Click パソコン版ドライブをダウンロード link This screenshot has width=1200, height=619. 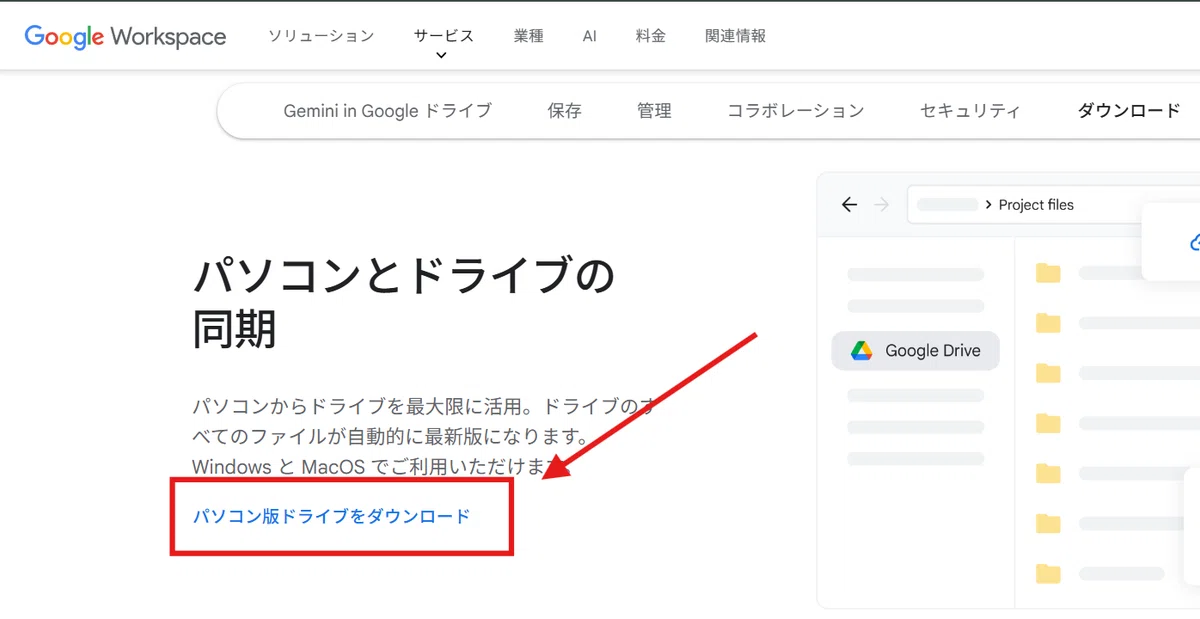(x=331, y=516)
